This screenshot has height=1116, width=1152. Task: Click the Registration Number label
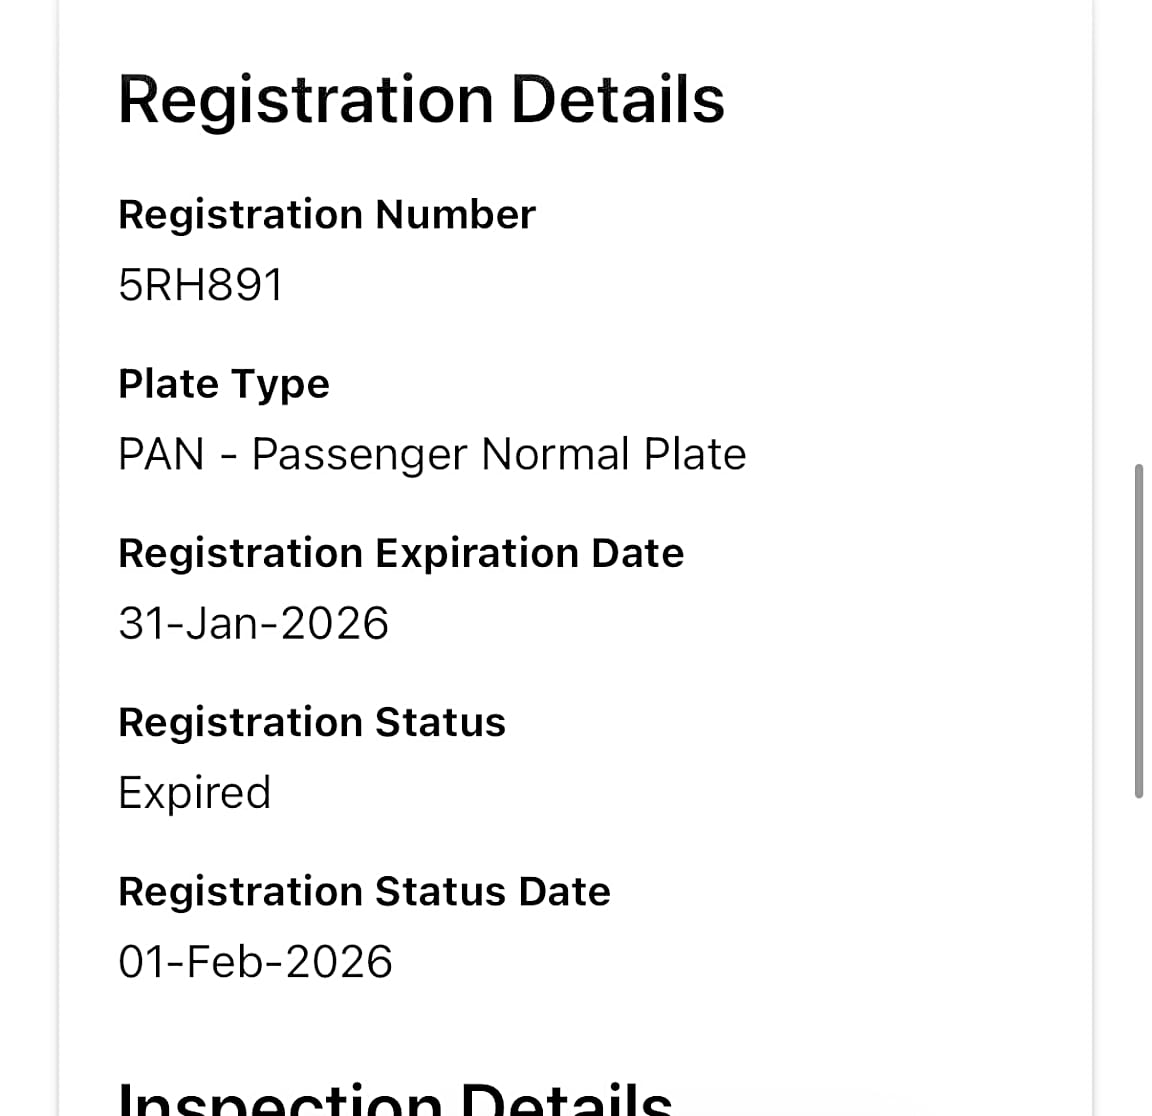tap(326, 214)
